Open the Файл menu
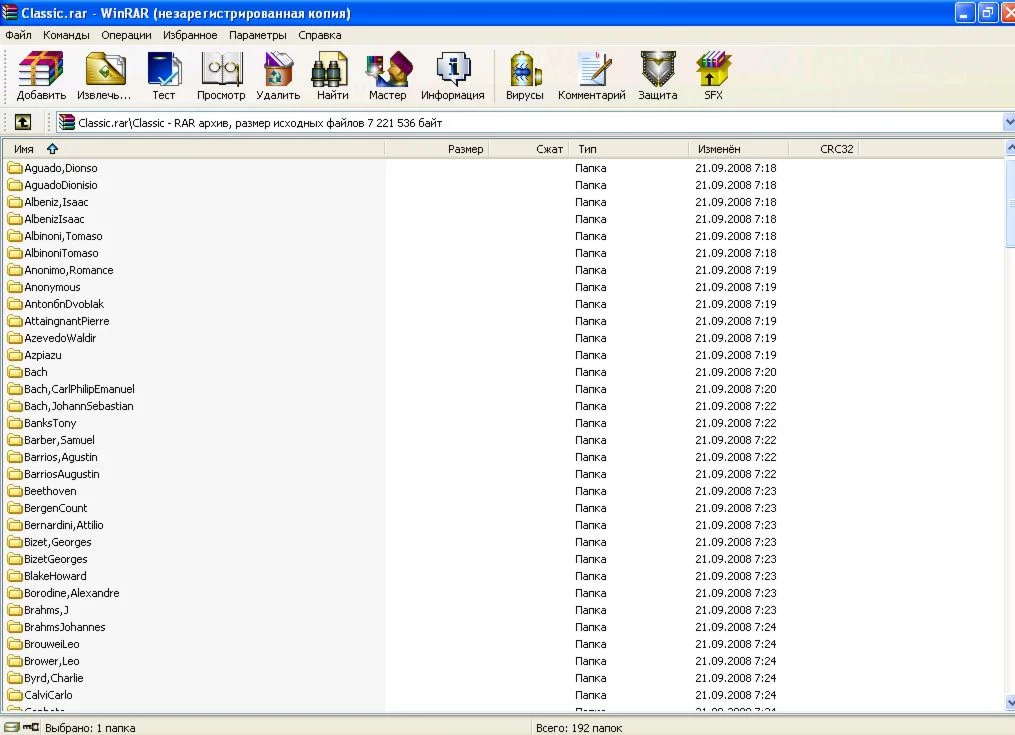This screenshot has height=735, width=1015. tap(18, 35)
